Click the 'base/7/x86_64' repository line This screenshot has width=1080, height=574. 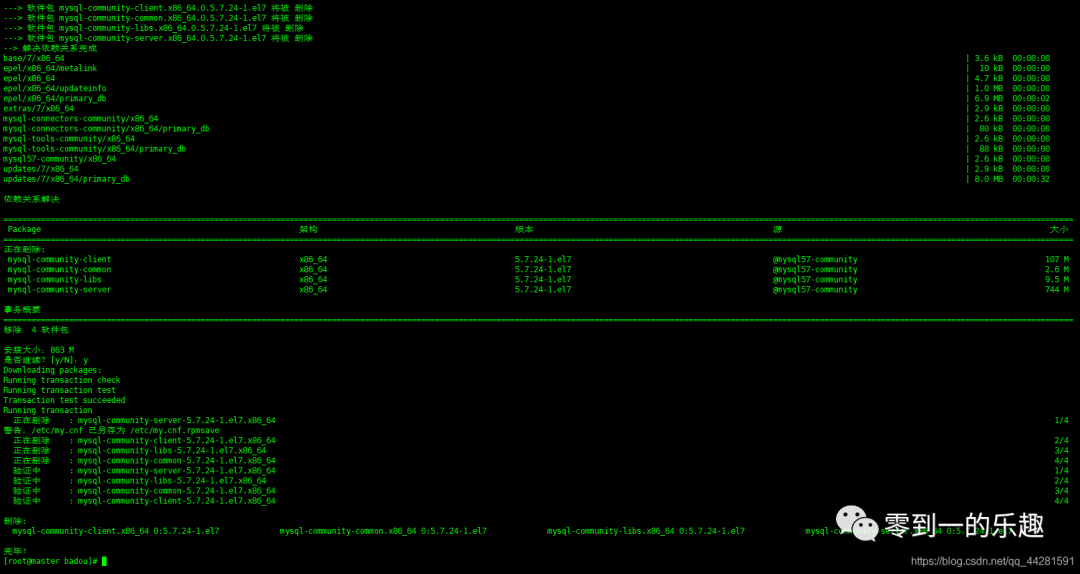[x=34, y=59]
